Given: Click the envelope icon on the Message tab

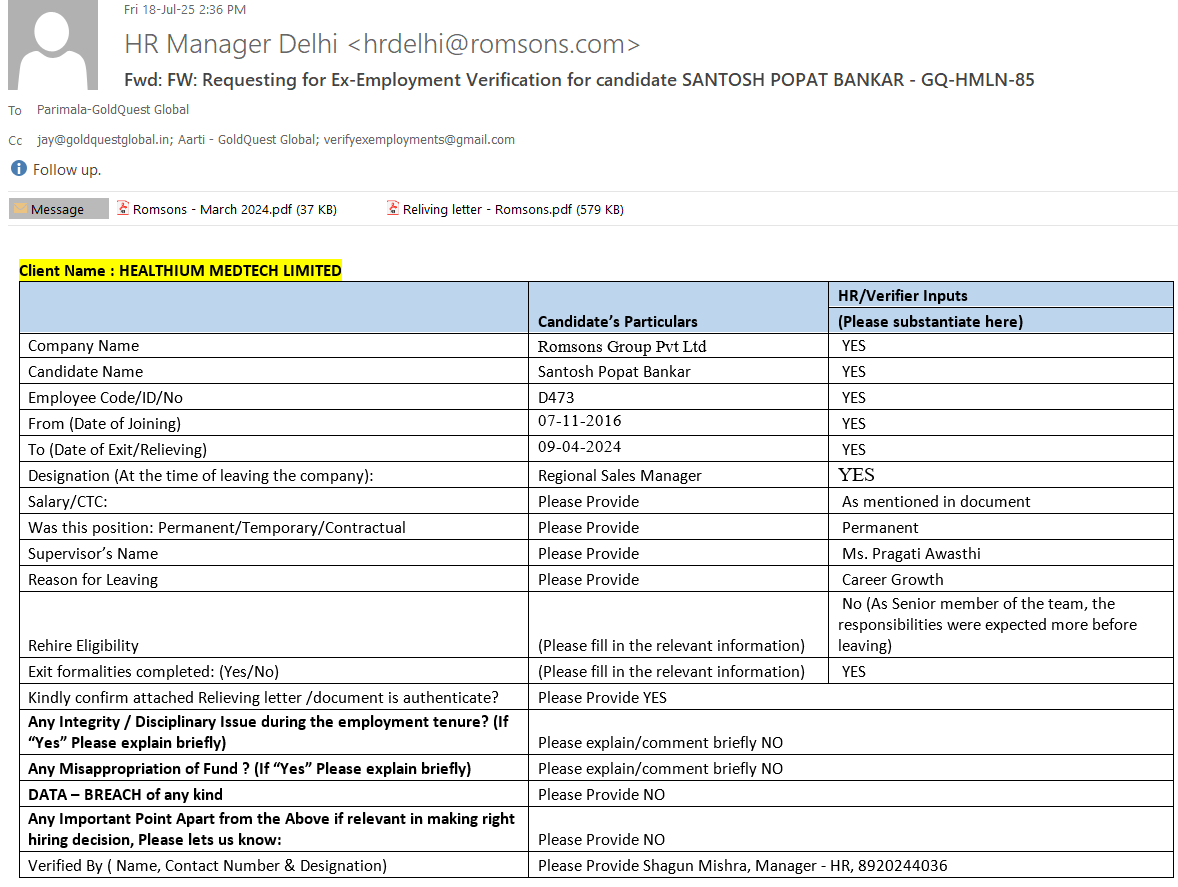Looking at the screenshot, I should coord(20,209).
